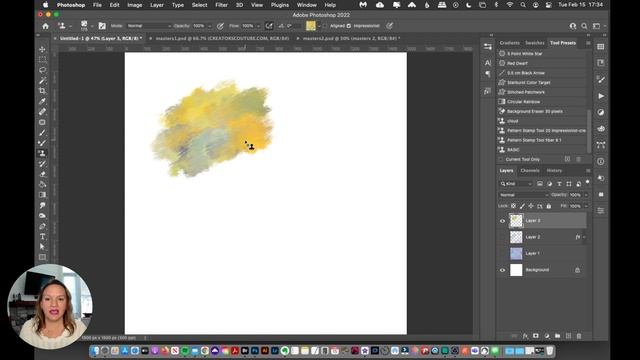Image resolution: width=640 pixels, height=360 pixels.
Task: Select Background layer thumbnail
Action: pyautogui.click(x=516, y=270)
